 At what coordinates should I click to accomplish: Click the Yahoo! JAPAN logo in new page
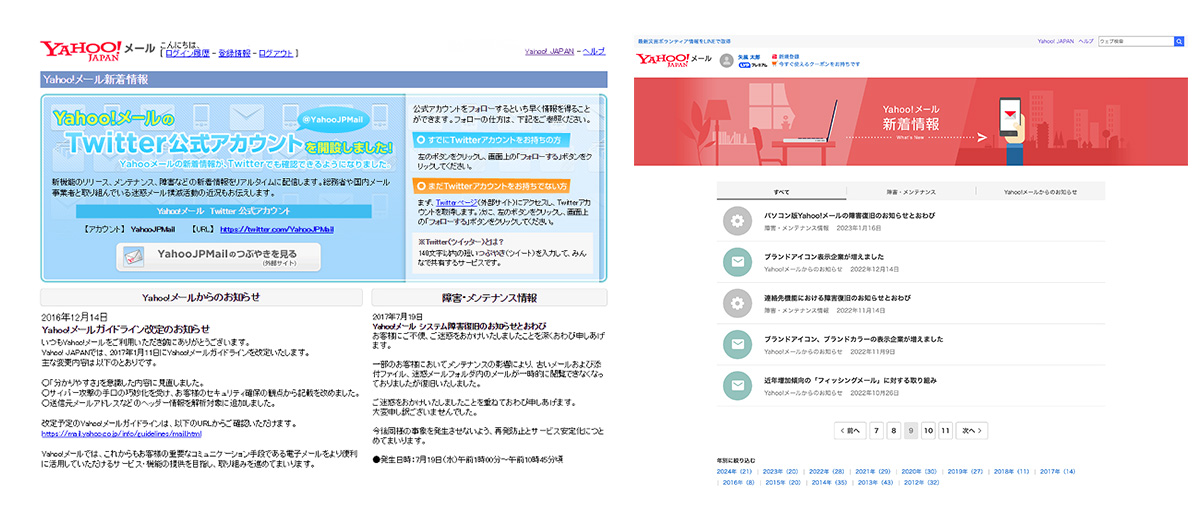coord(672,60)
